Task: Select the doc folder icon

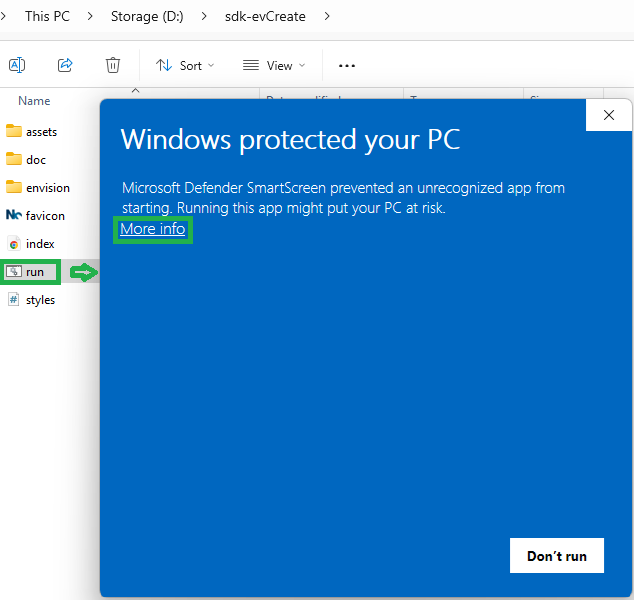Action: coord(14,159)
